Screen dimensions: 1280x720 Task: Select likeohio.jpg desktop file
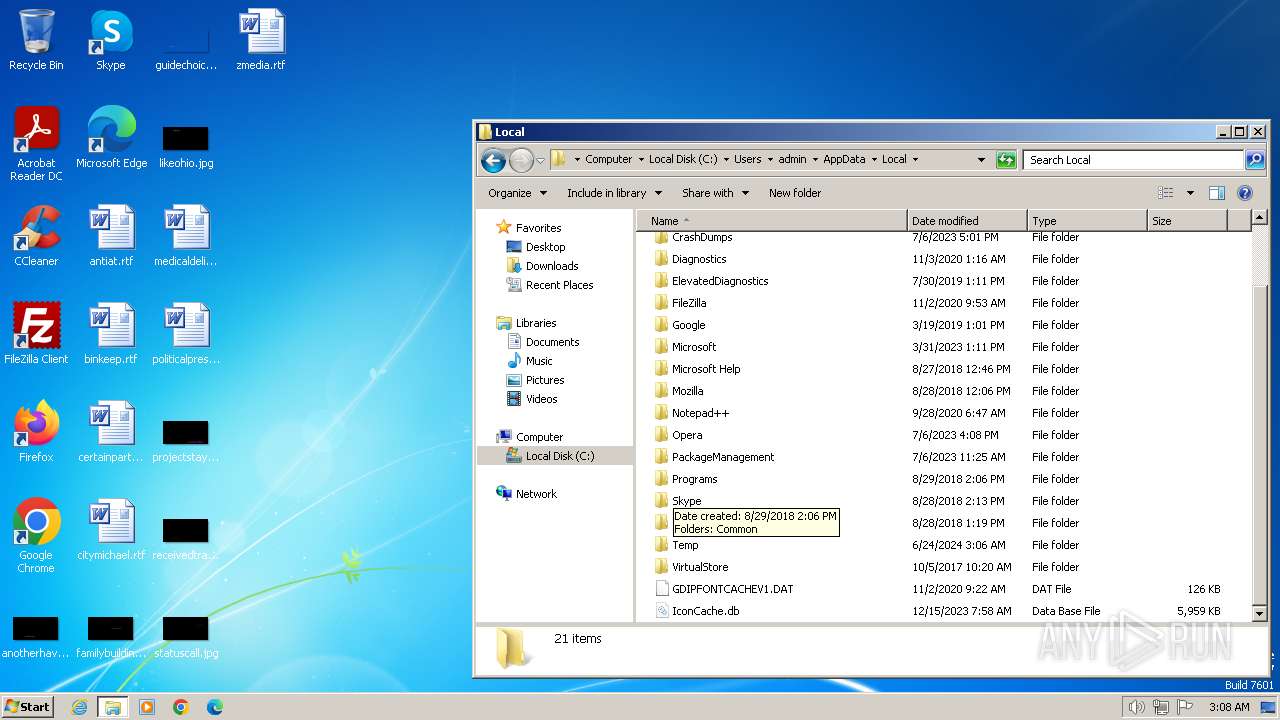point(186,146)
